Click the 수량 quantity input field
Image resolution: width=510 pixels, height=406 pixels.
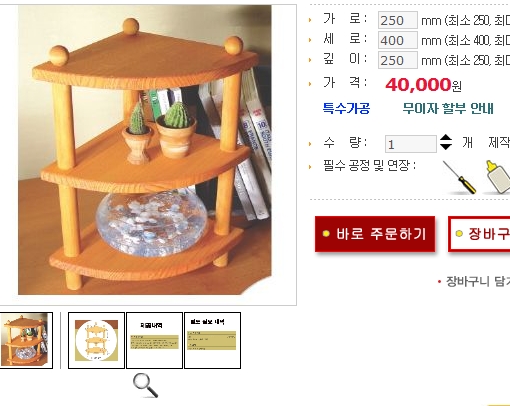[x=411, y=144]
